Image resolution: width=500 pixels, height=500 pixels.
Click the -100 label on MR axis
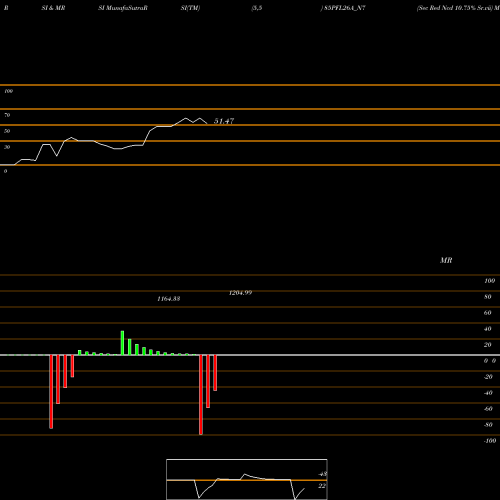pyautogui.click(x=490, y=441)
